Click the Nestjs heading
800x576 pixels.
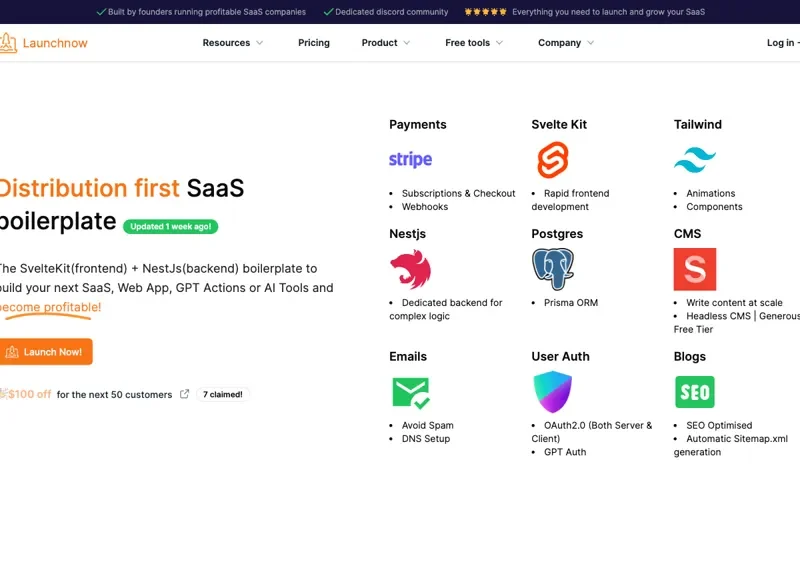coord(407,234)
